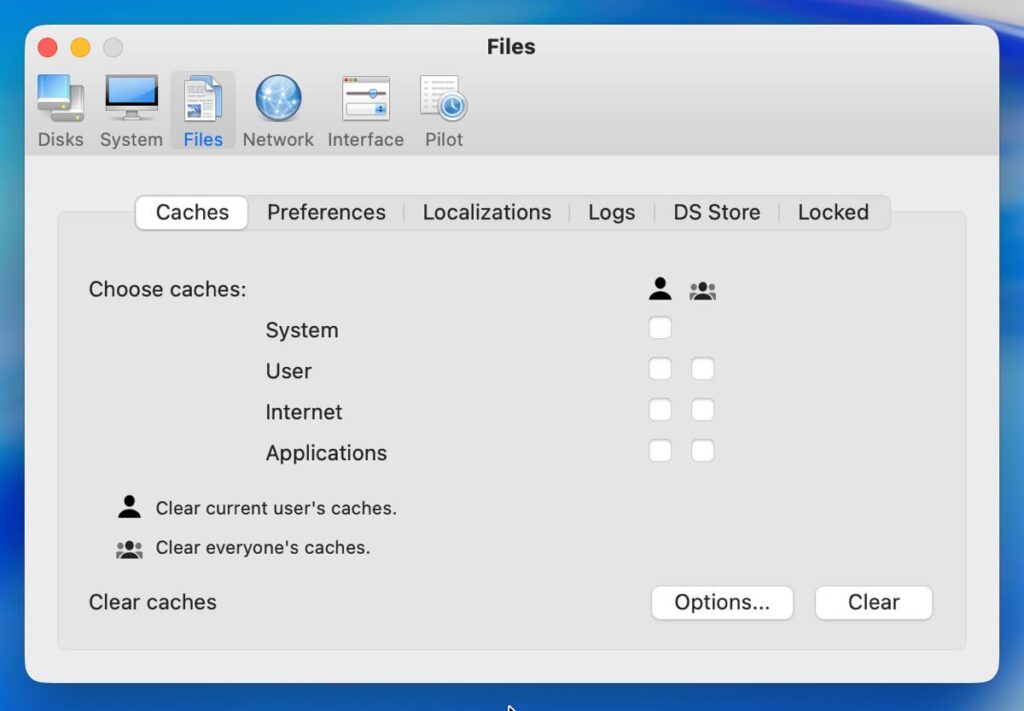Open the Pilot scheduler pane
The image size is (1024, 711).
coord(444,110)
